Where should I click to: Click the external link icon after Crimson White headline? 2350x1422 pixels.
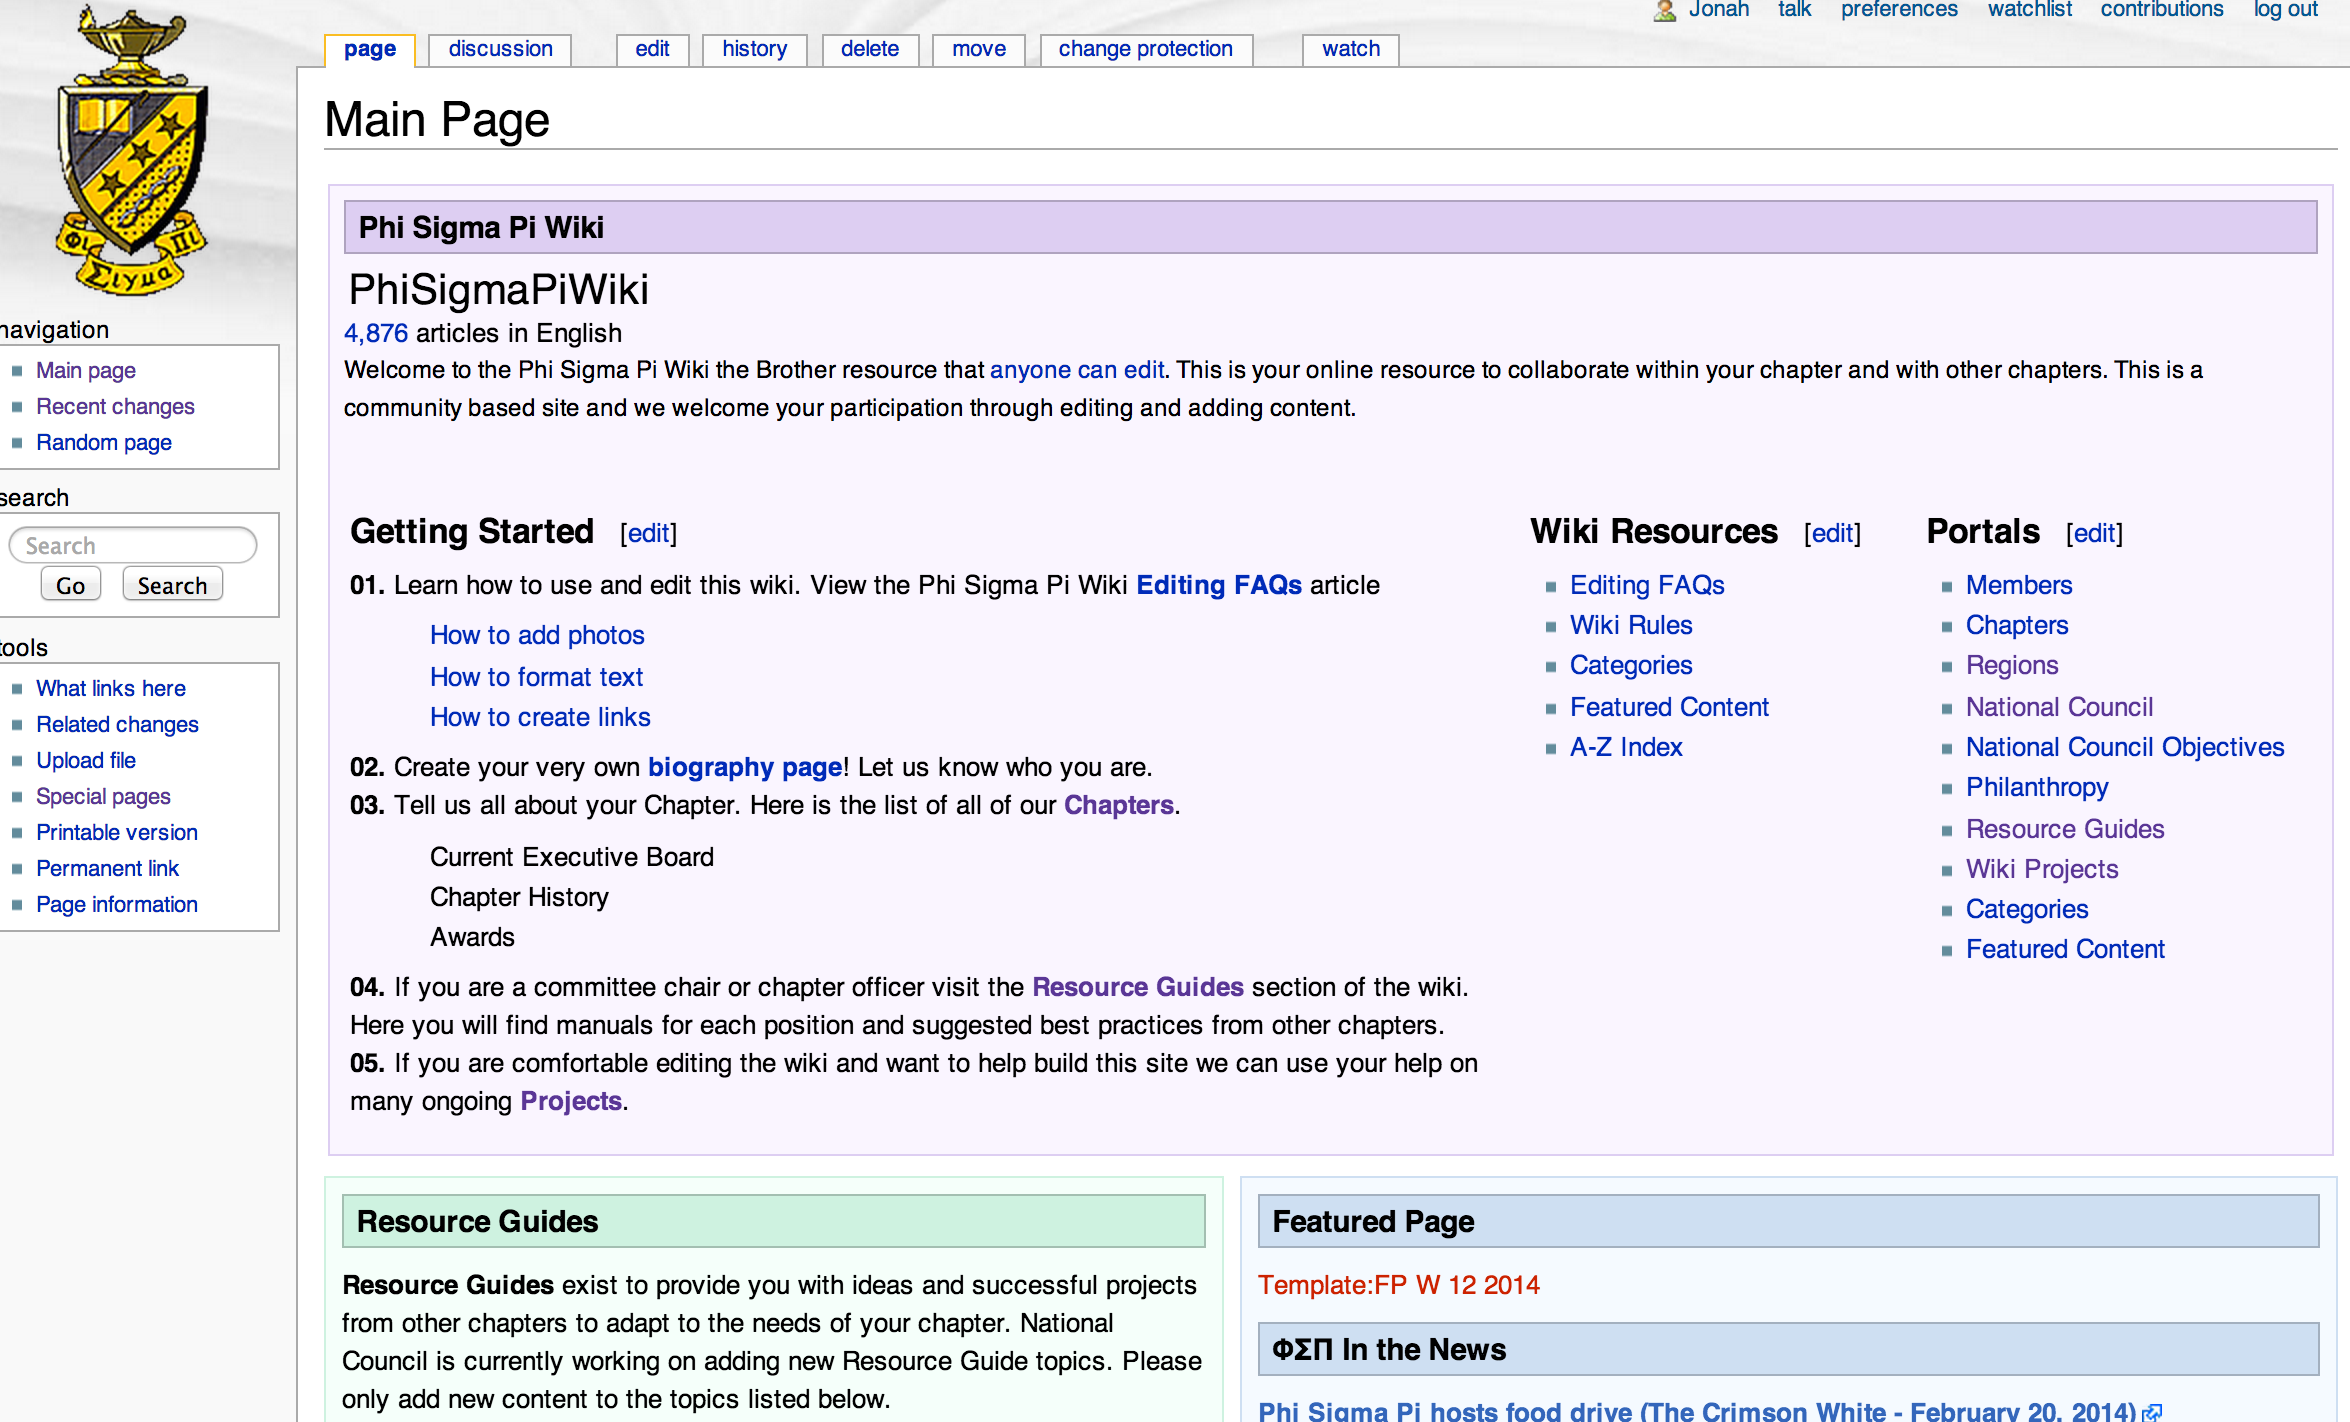click(x=2152, y=1412)
